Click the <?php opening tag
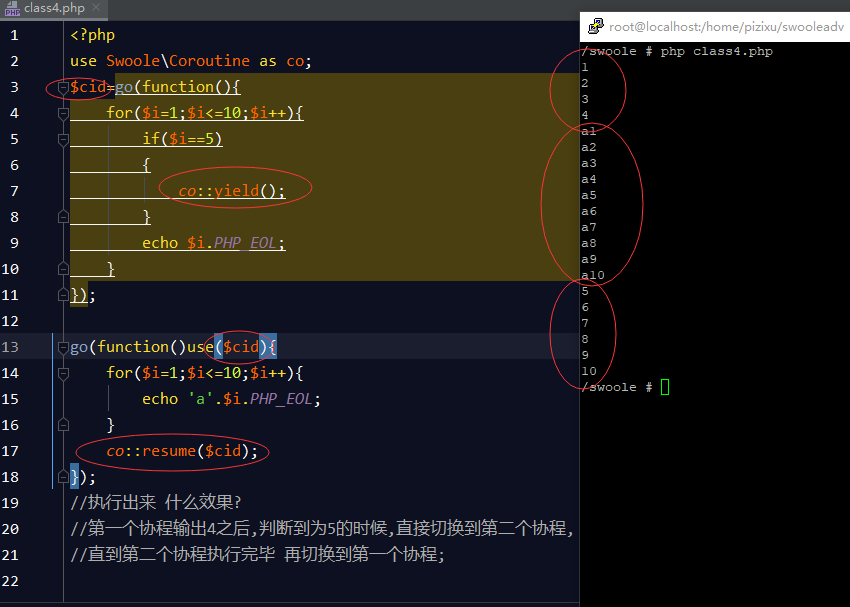The image size is (850, 607). [92, 35]
